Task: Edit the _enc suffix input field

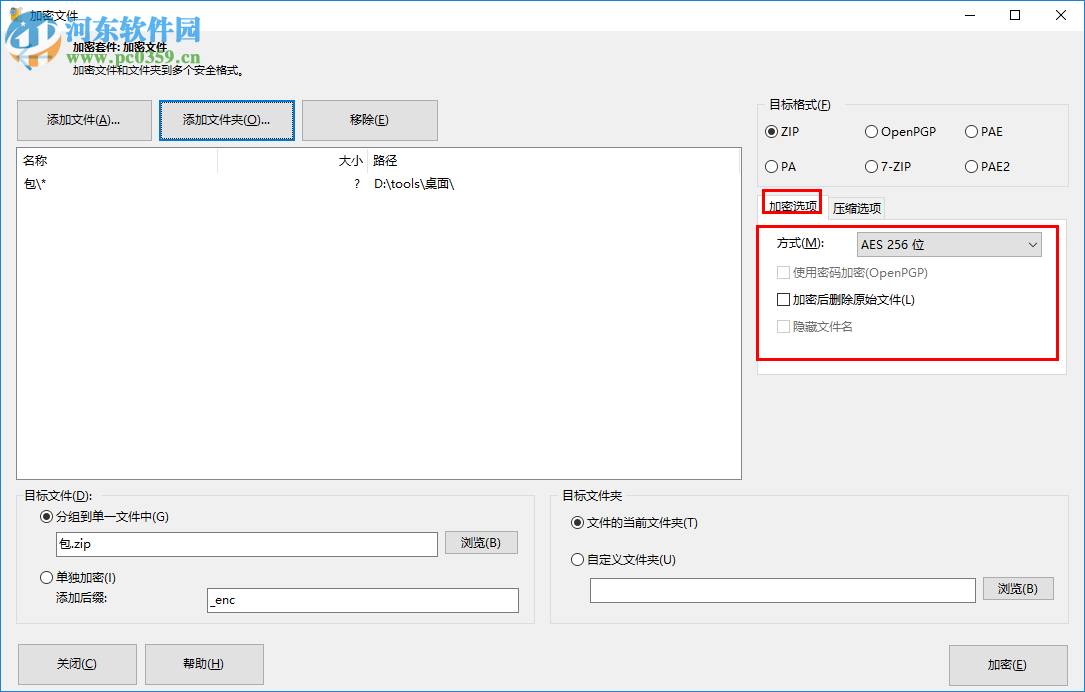Action: pos(363,600)
